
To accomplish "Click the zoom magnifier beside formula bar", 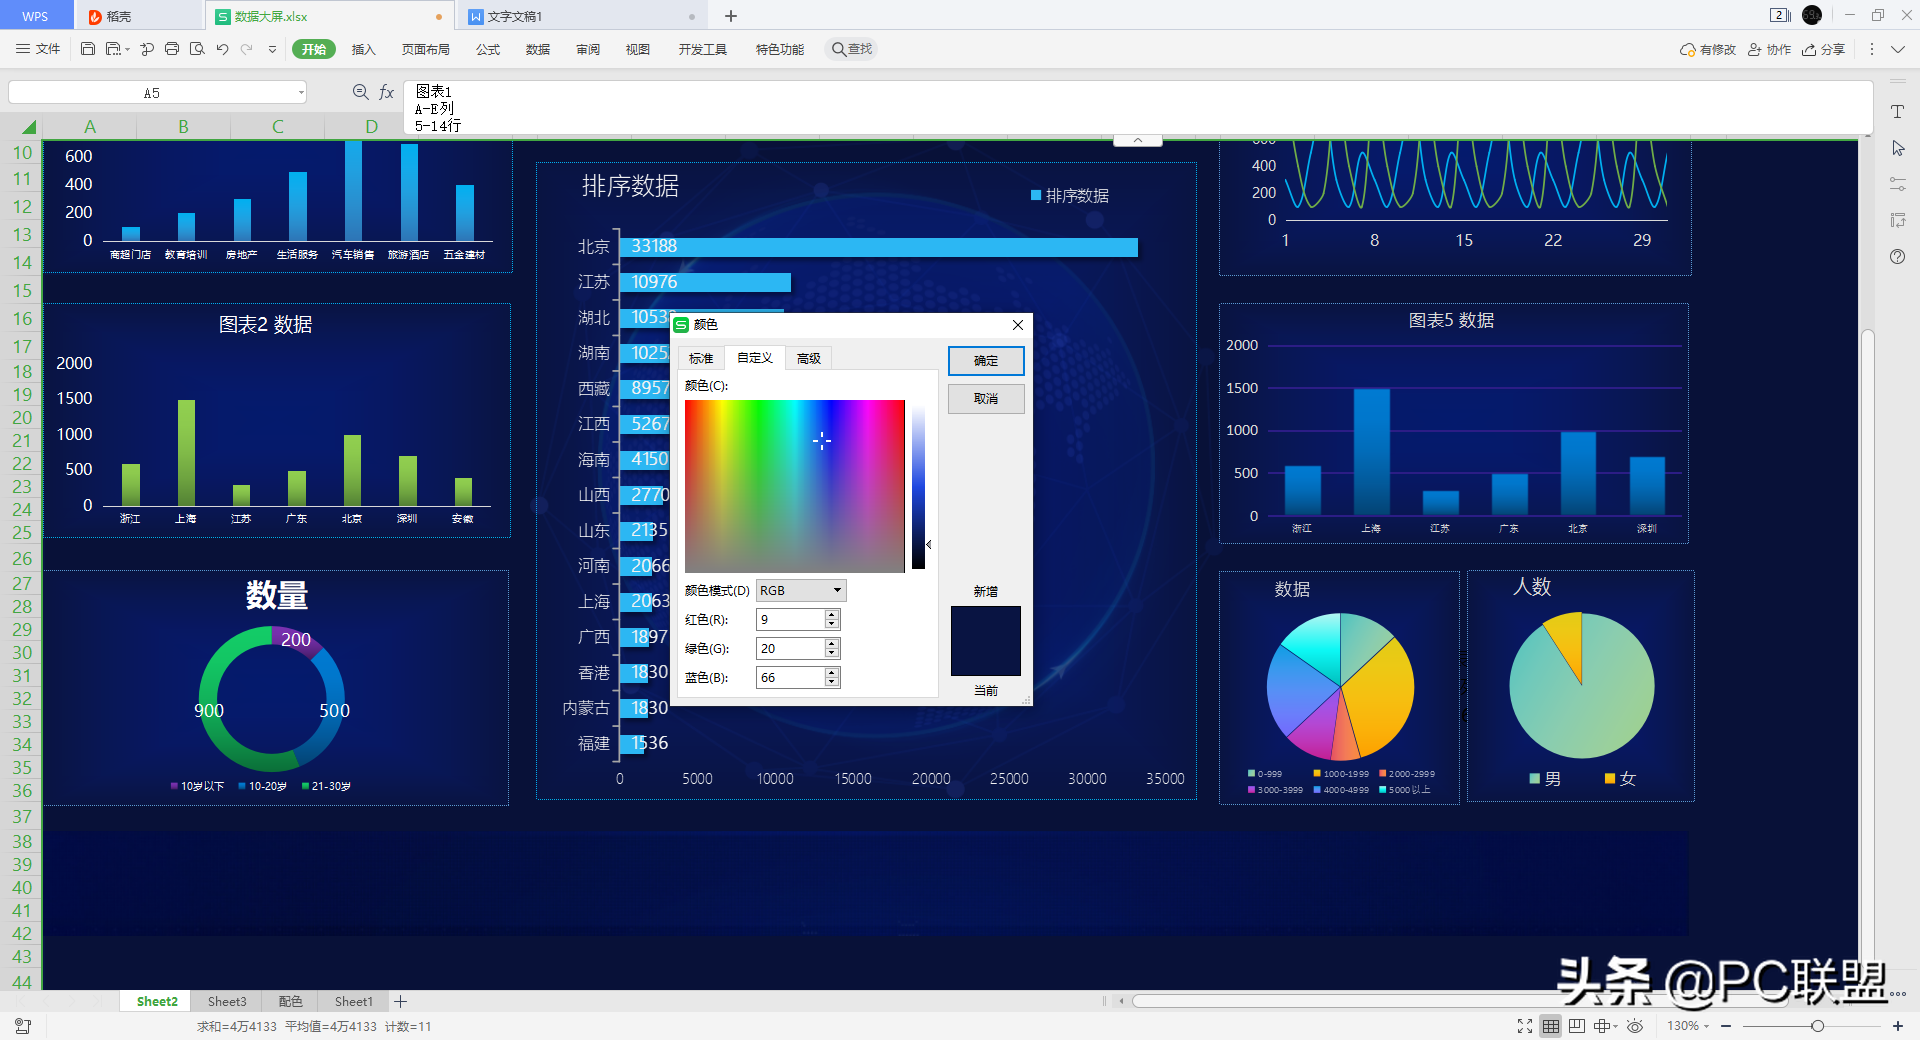I will click(x=361, y=92).
